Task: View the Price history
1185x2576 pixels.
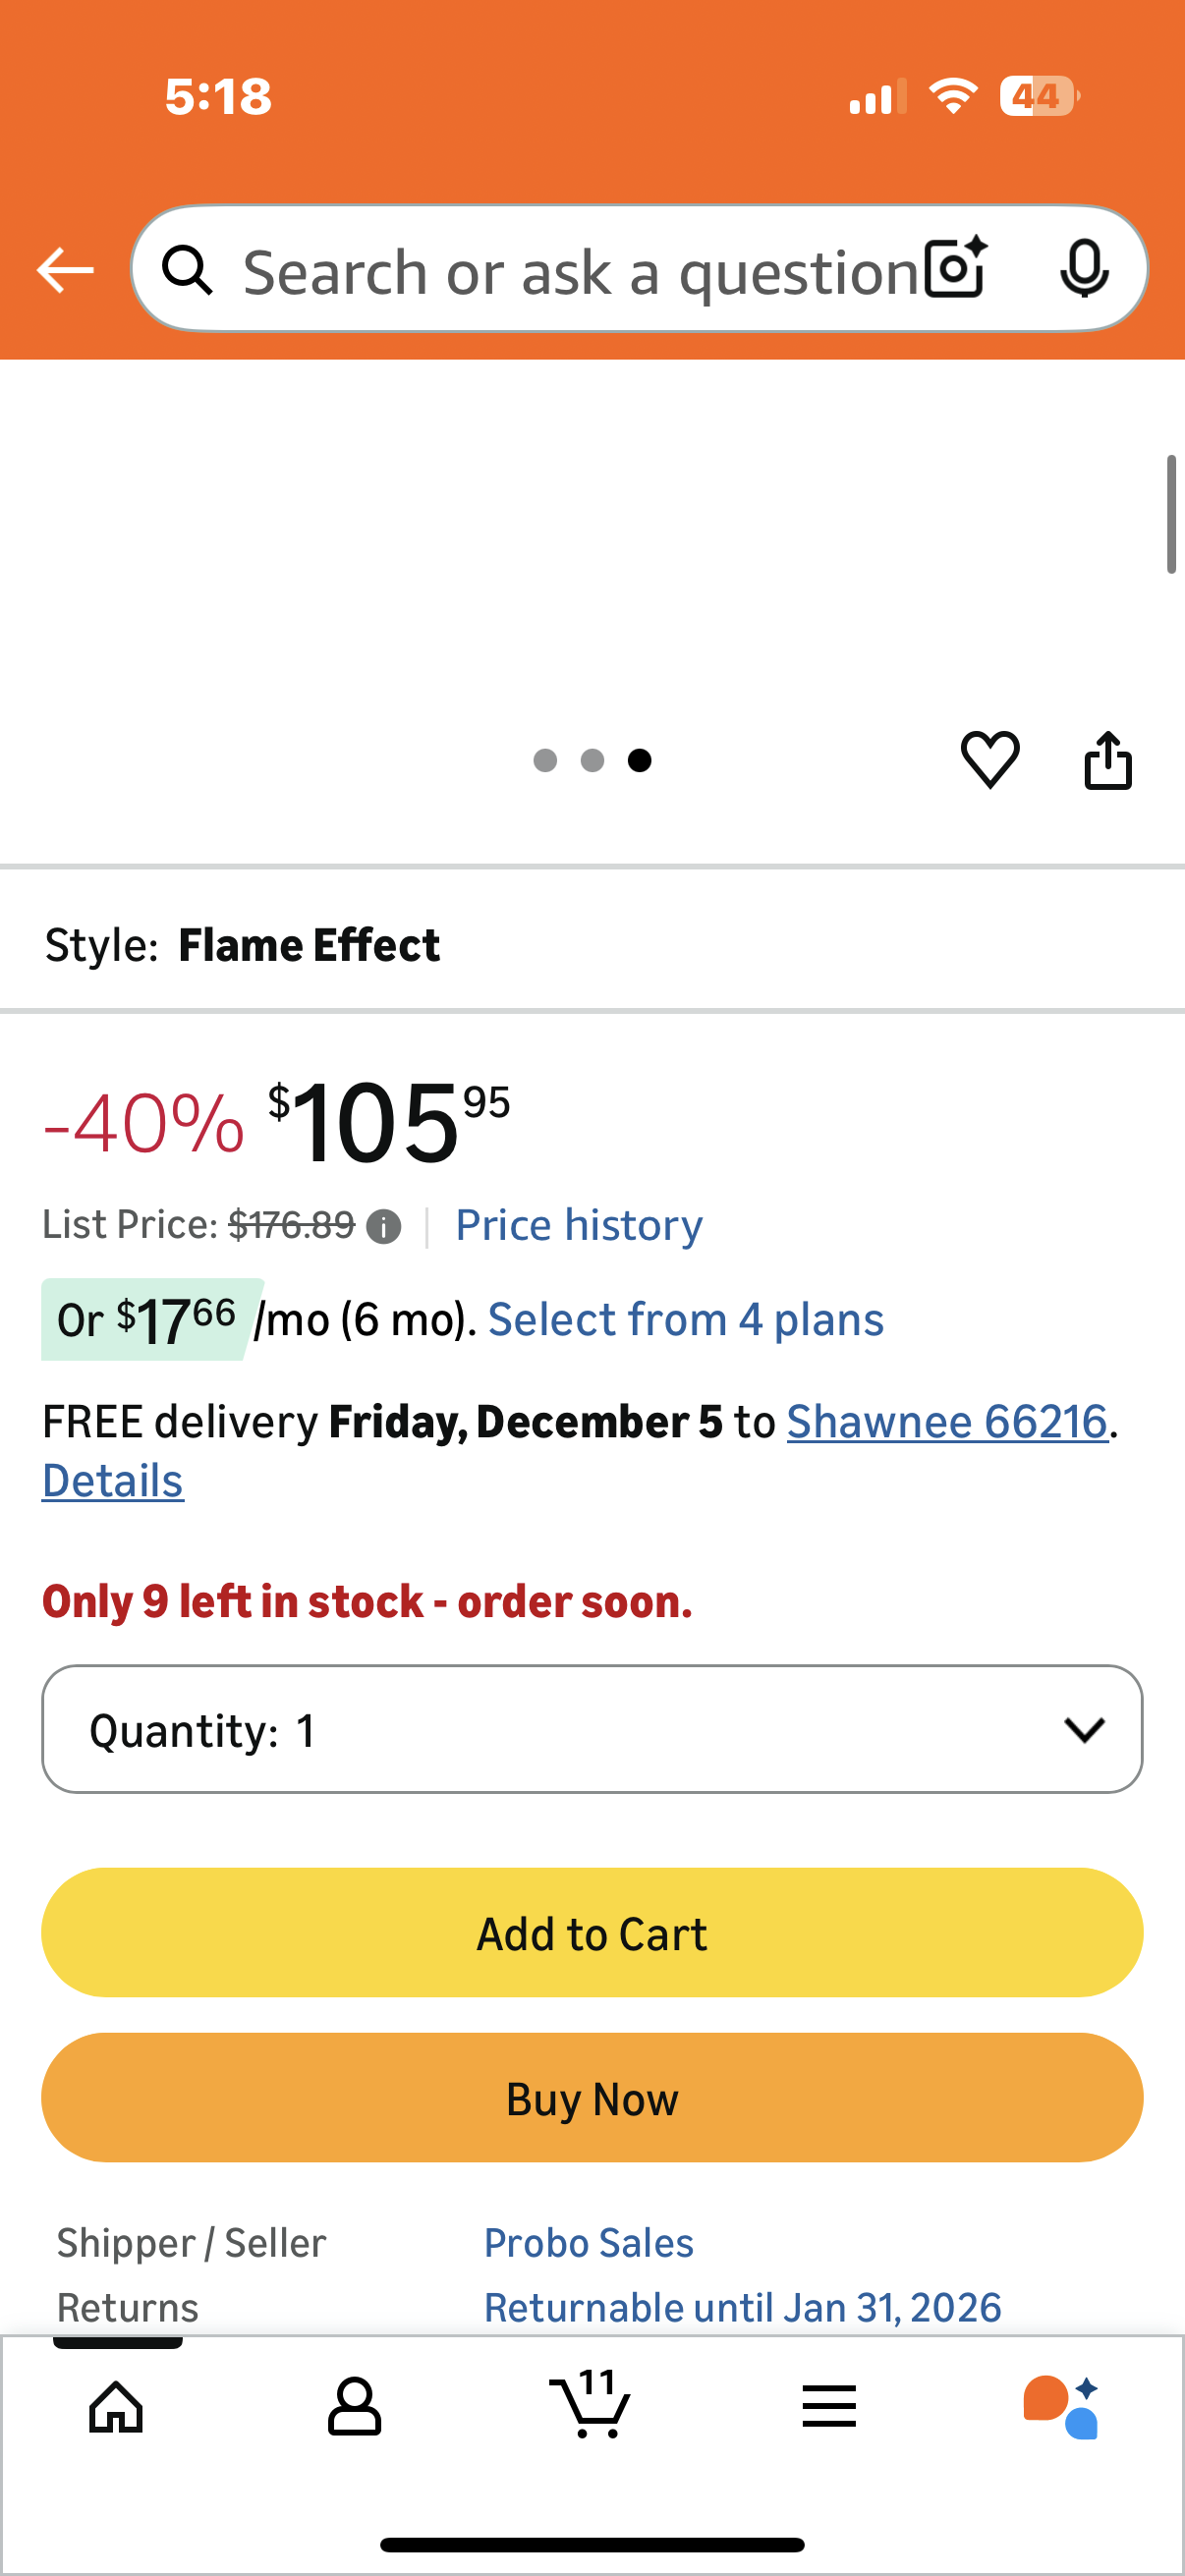Action: pos(578,1224)
